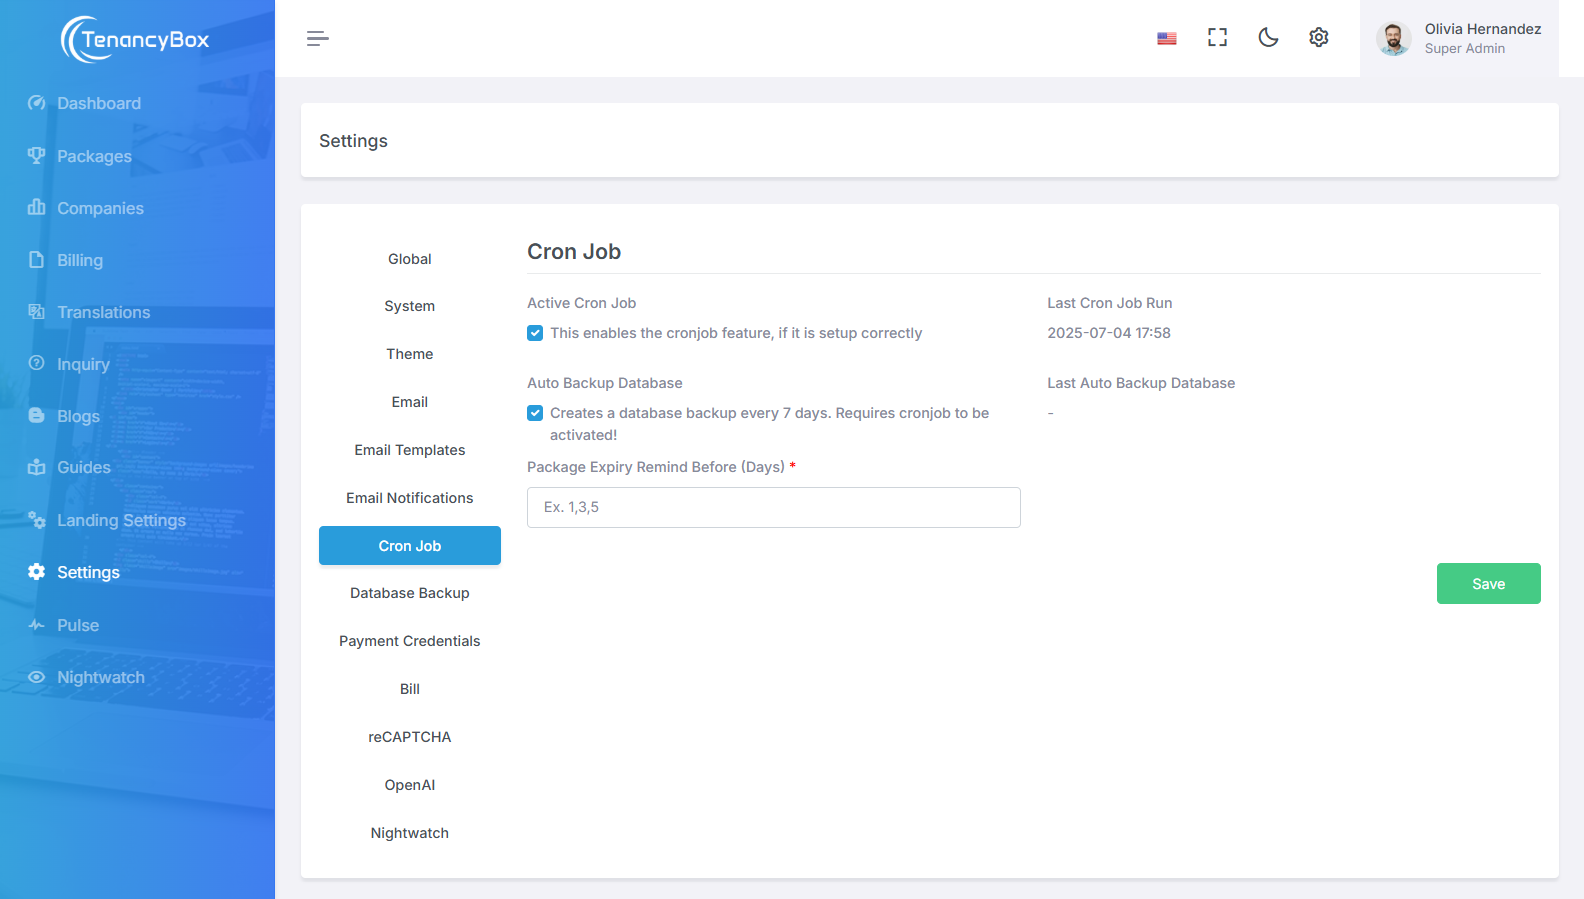Click the Landing Settings gears icon
This screenshot has height=899, width=1584.
click(37, 520)
